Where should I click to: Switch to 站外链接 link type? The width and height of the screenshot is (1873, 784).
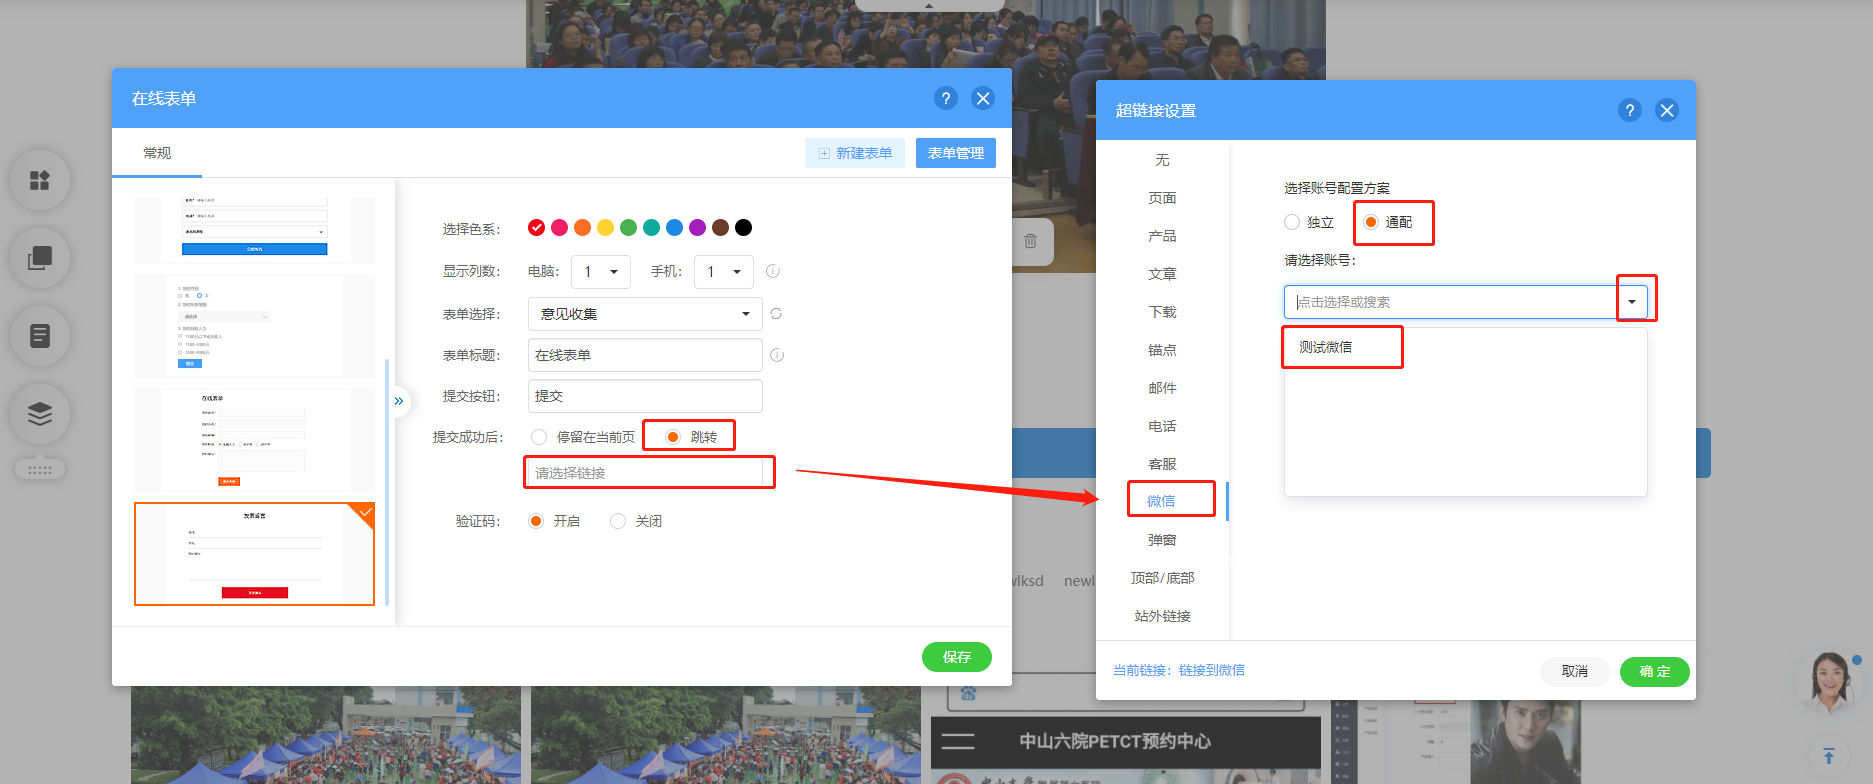click(1162, 616)
